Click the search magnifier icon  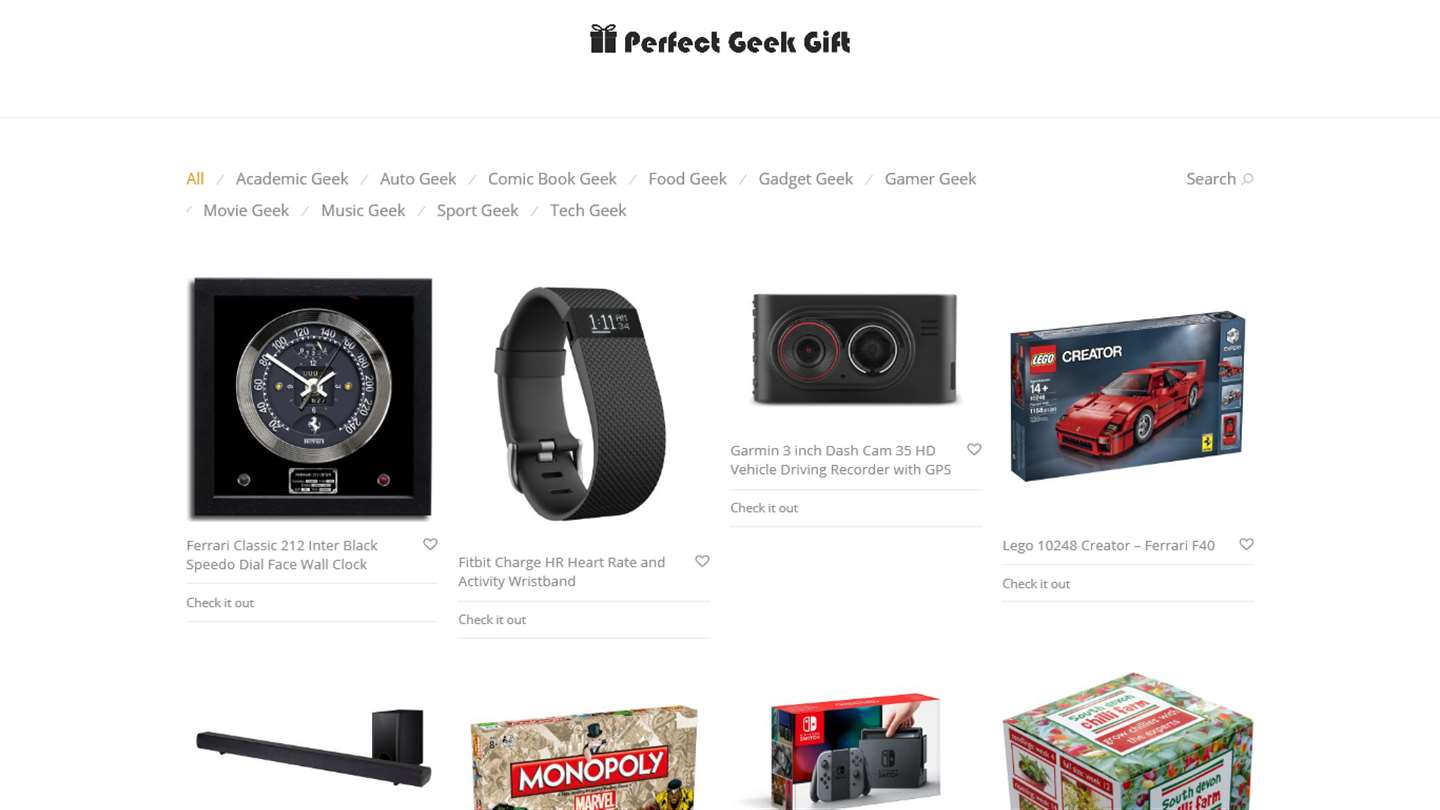tap(1247, 179)
